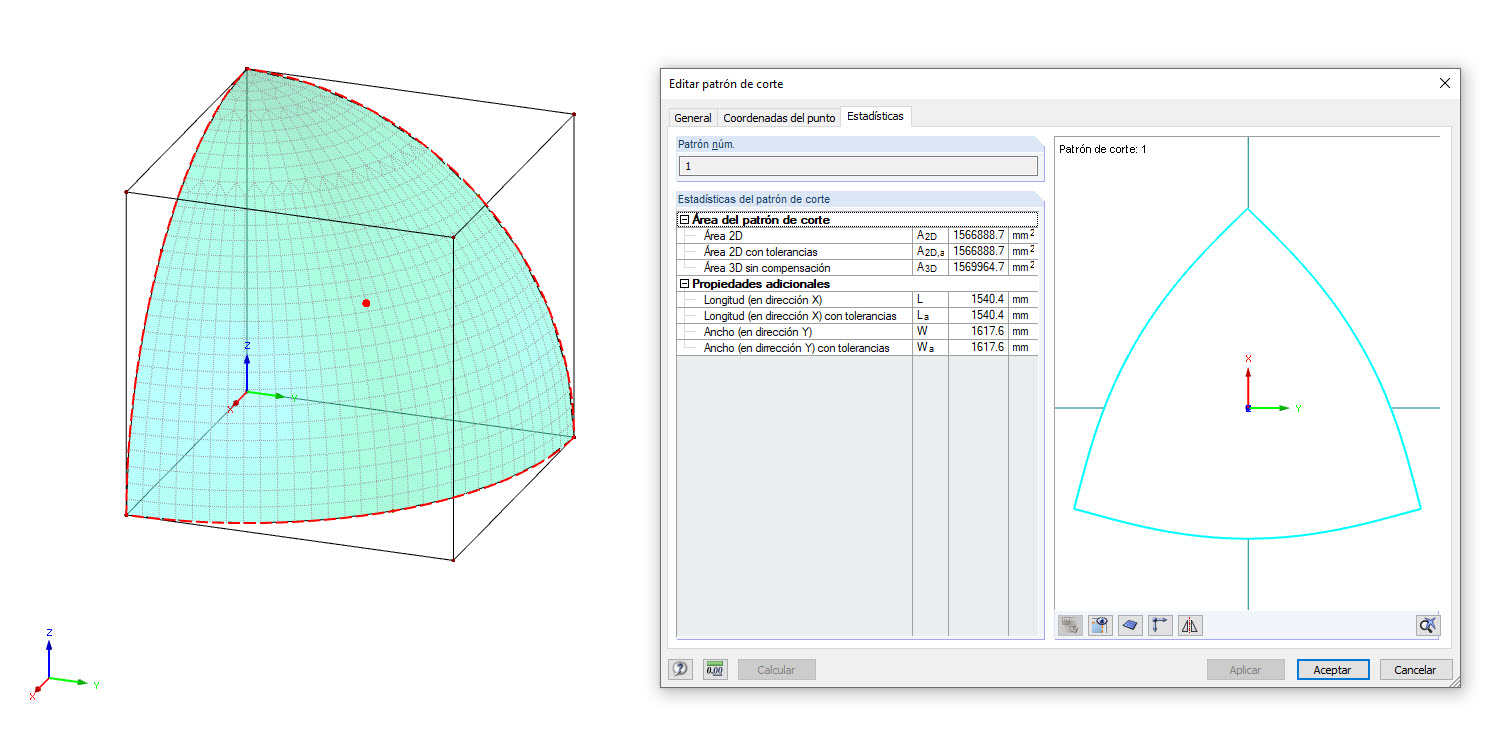Click the Longitud (en dirección X) row label
This screenshot has height=729, width=1500.
point(763,300)
